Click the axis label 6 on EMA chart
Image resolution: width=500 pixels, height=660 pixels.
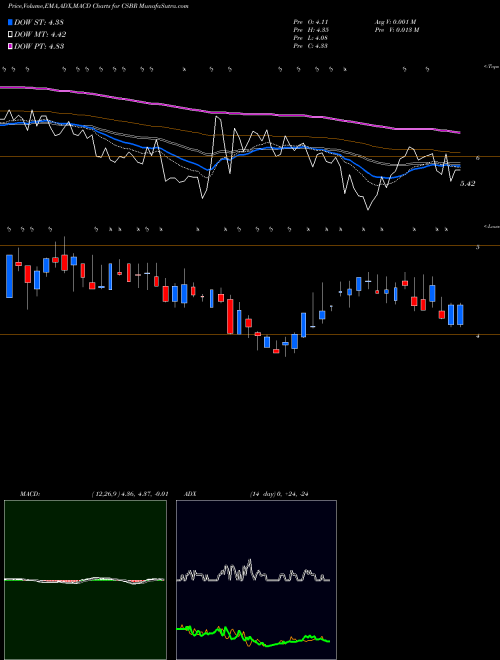[x=477, y=158]
